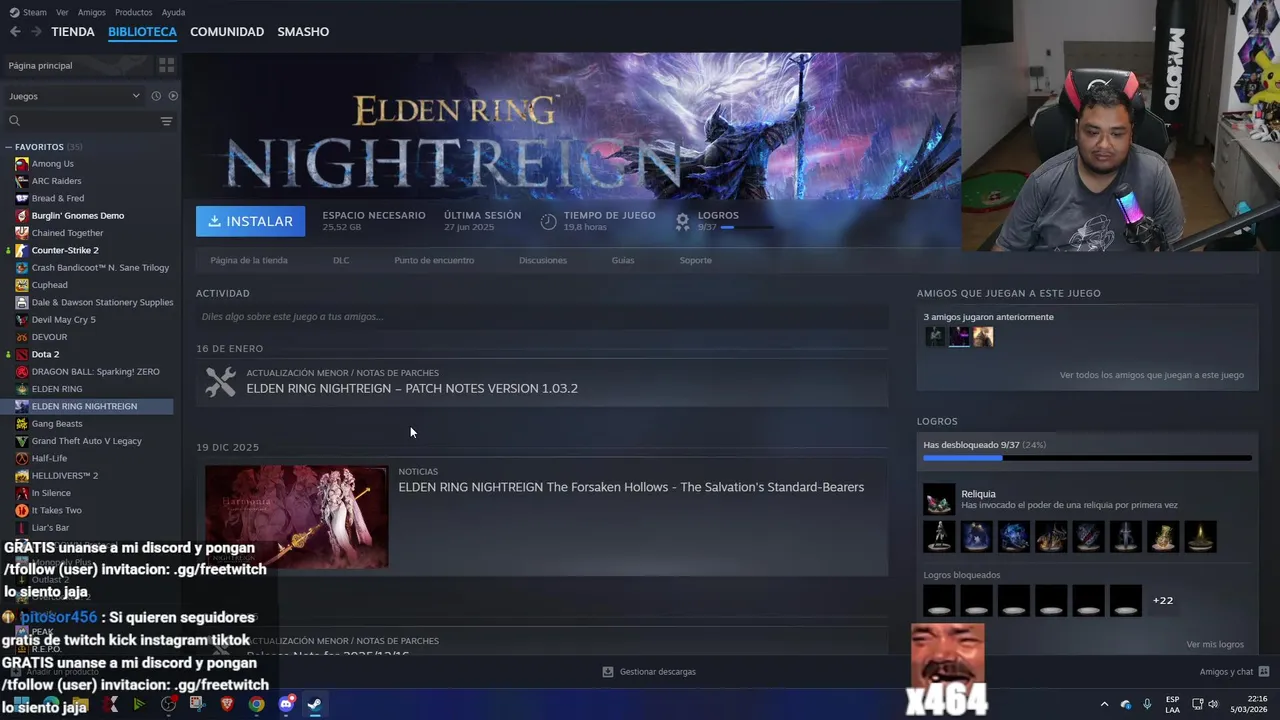Go to BIBLIOTECA section
This screenshot has width=1280, height=720.
(x=142, y=32)
